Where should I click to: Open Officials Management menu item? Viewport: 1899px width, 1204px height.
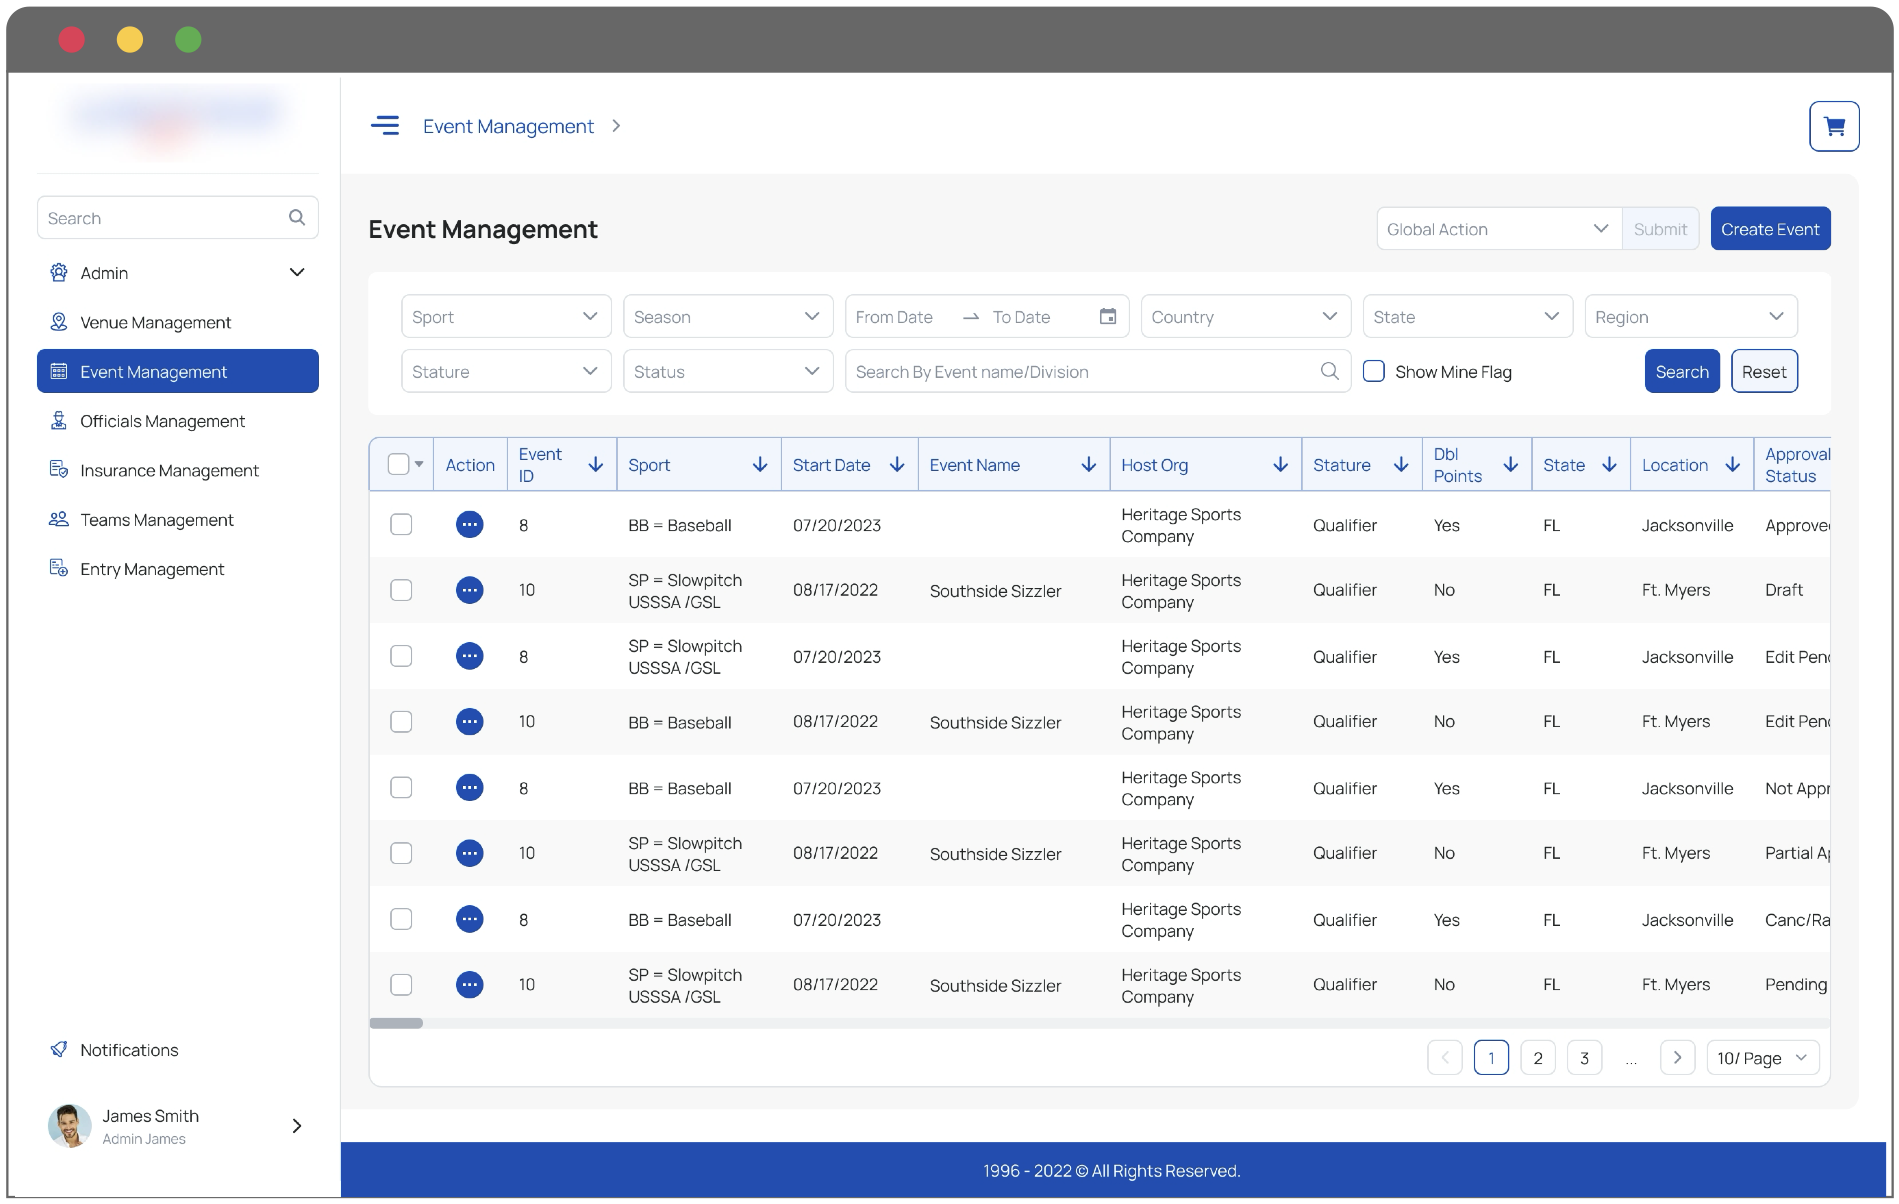tap(178, 421)
